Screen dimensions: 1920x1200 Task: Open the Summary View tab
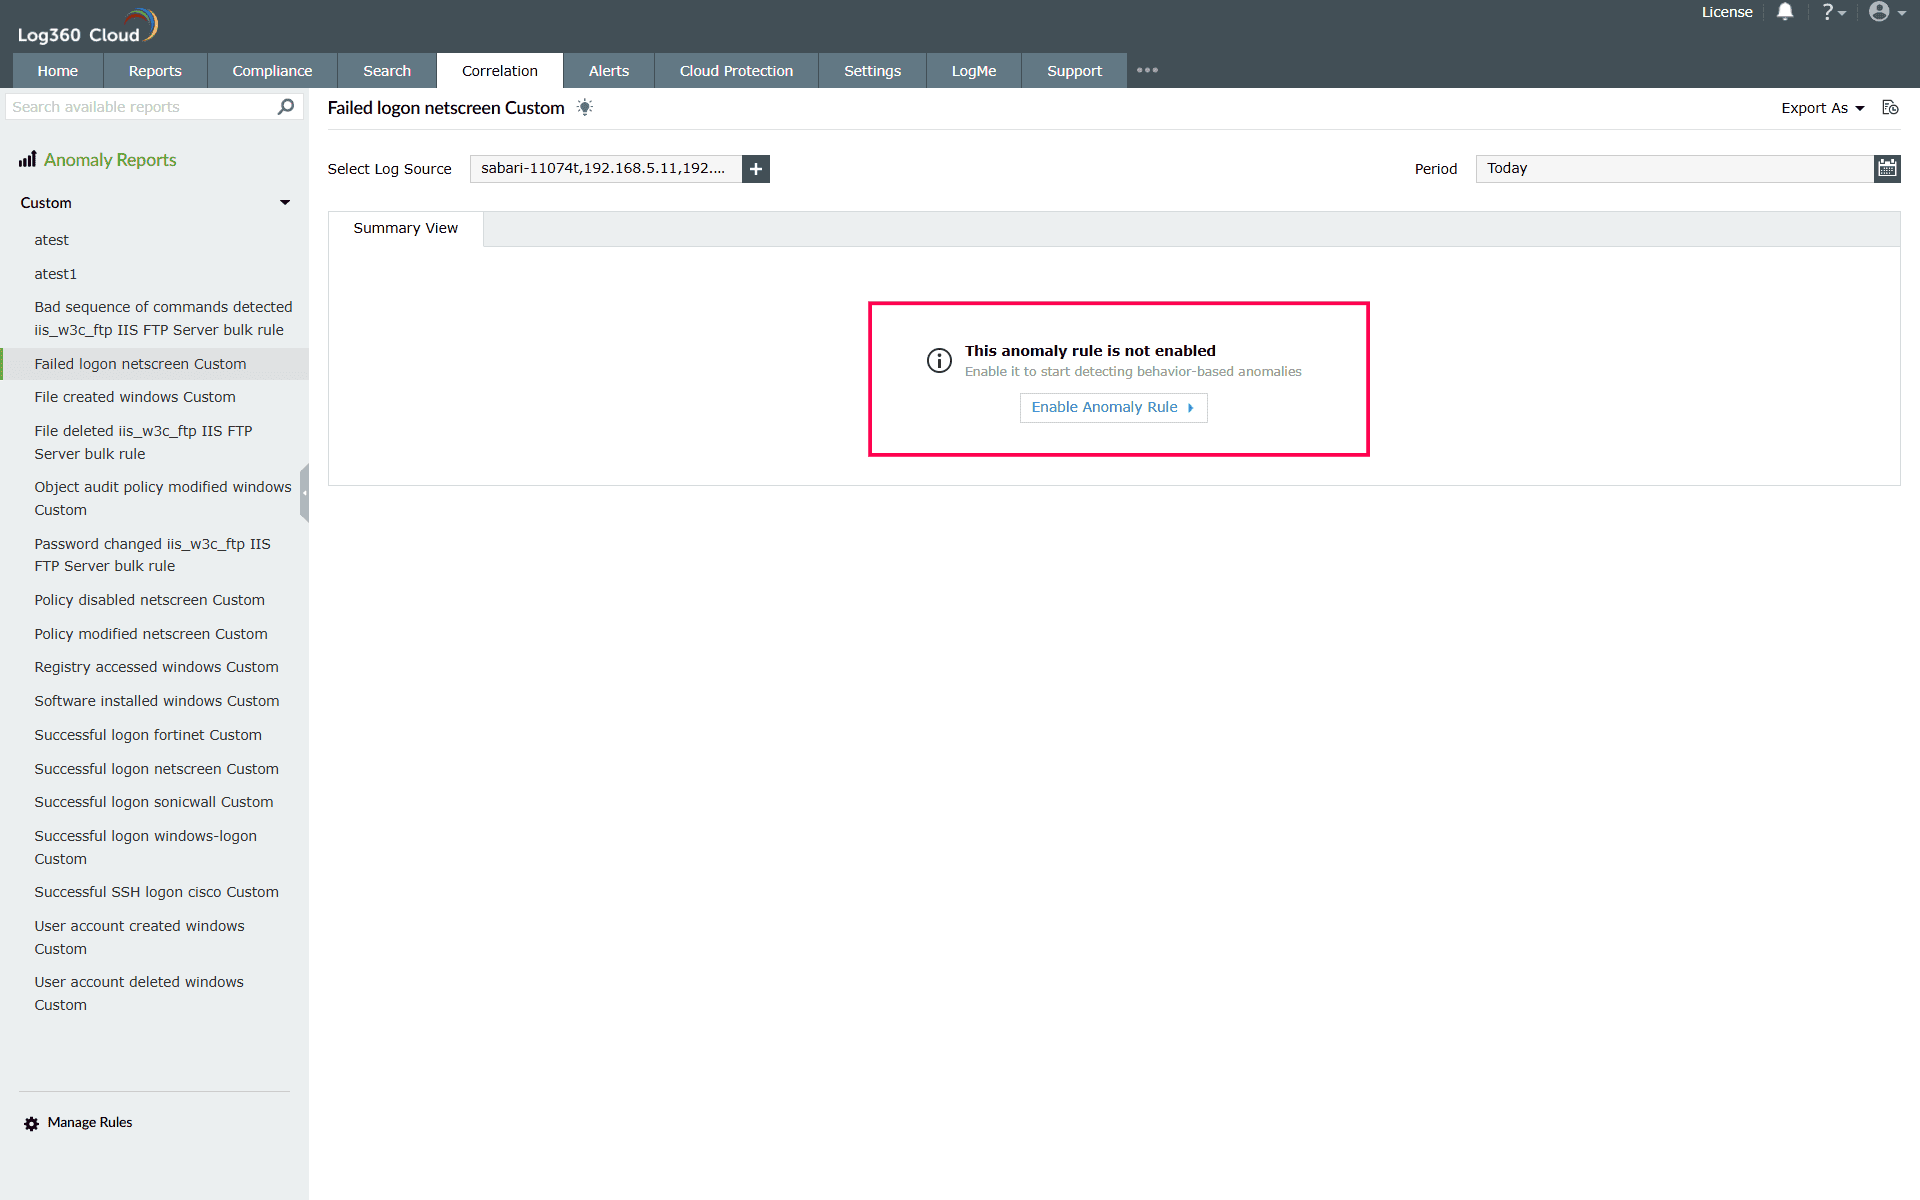(x=405, y=228)
